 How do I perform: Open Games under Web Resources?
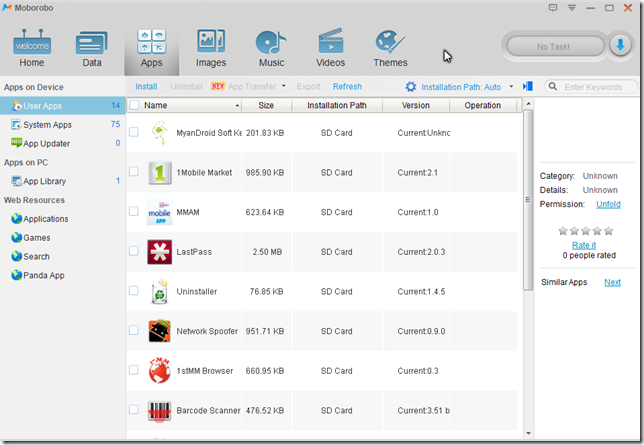[31, 238]
